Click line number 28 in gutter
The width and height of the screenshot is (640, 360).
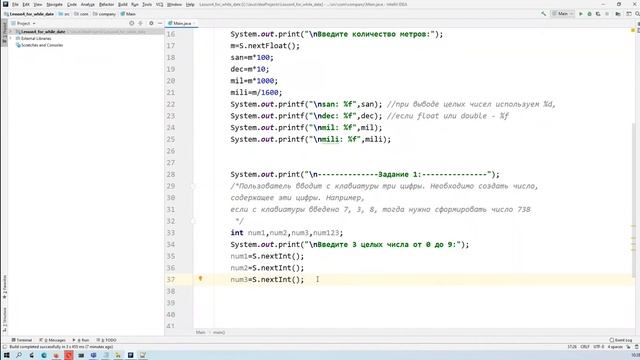(x=171, y=174)
